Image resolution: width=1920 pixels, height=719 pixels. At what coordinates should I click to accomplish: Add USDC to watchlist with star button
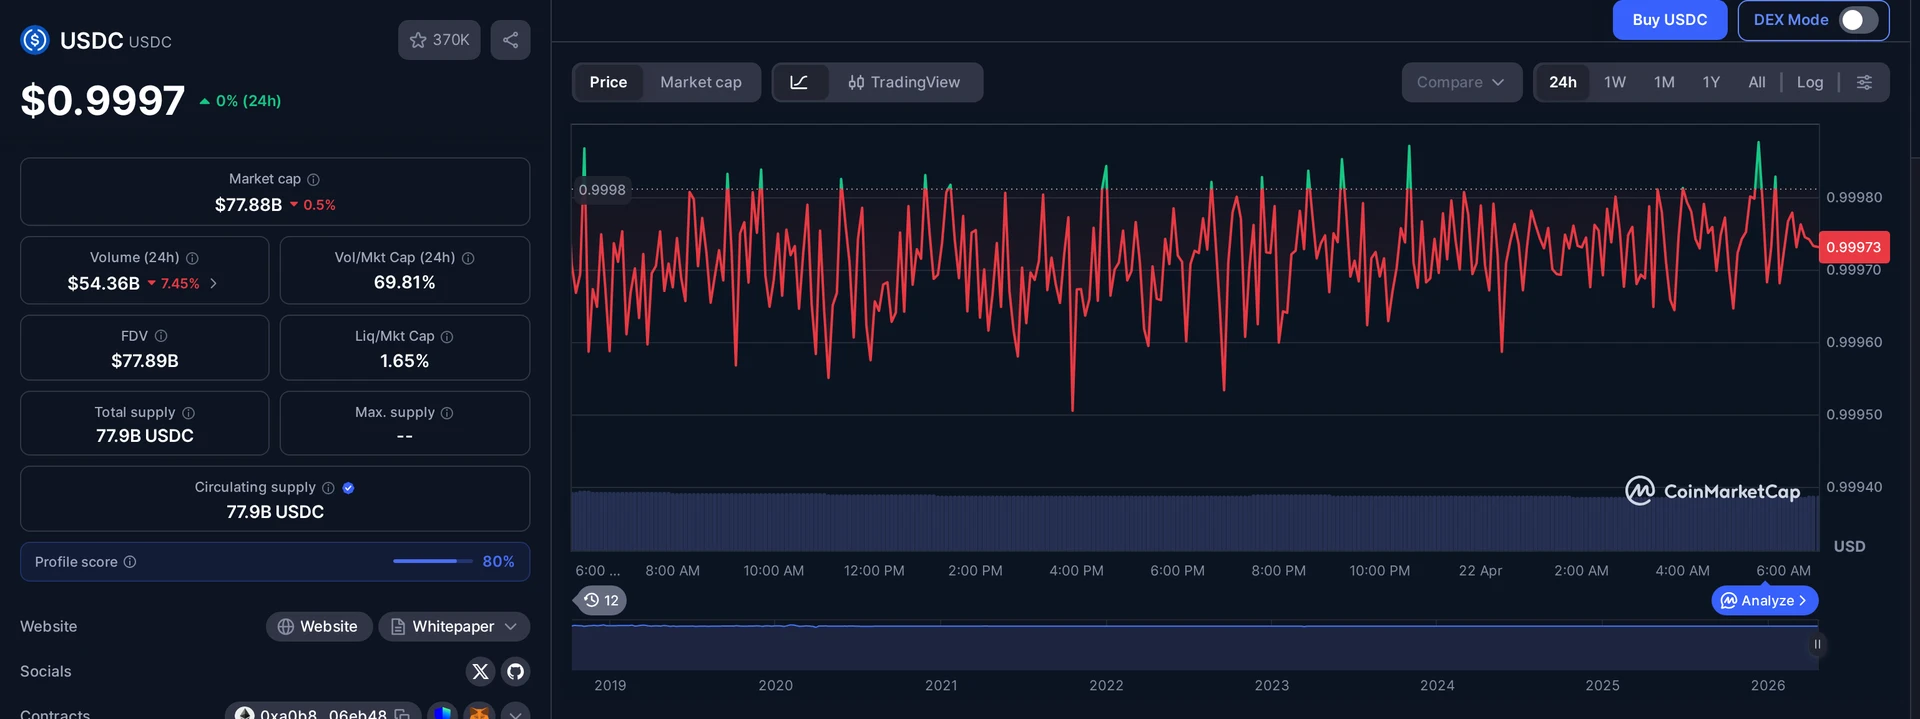439,40
